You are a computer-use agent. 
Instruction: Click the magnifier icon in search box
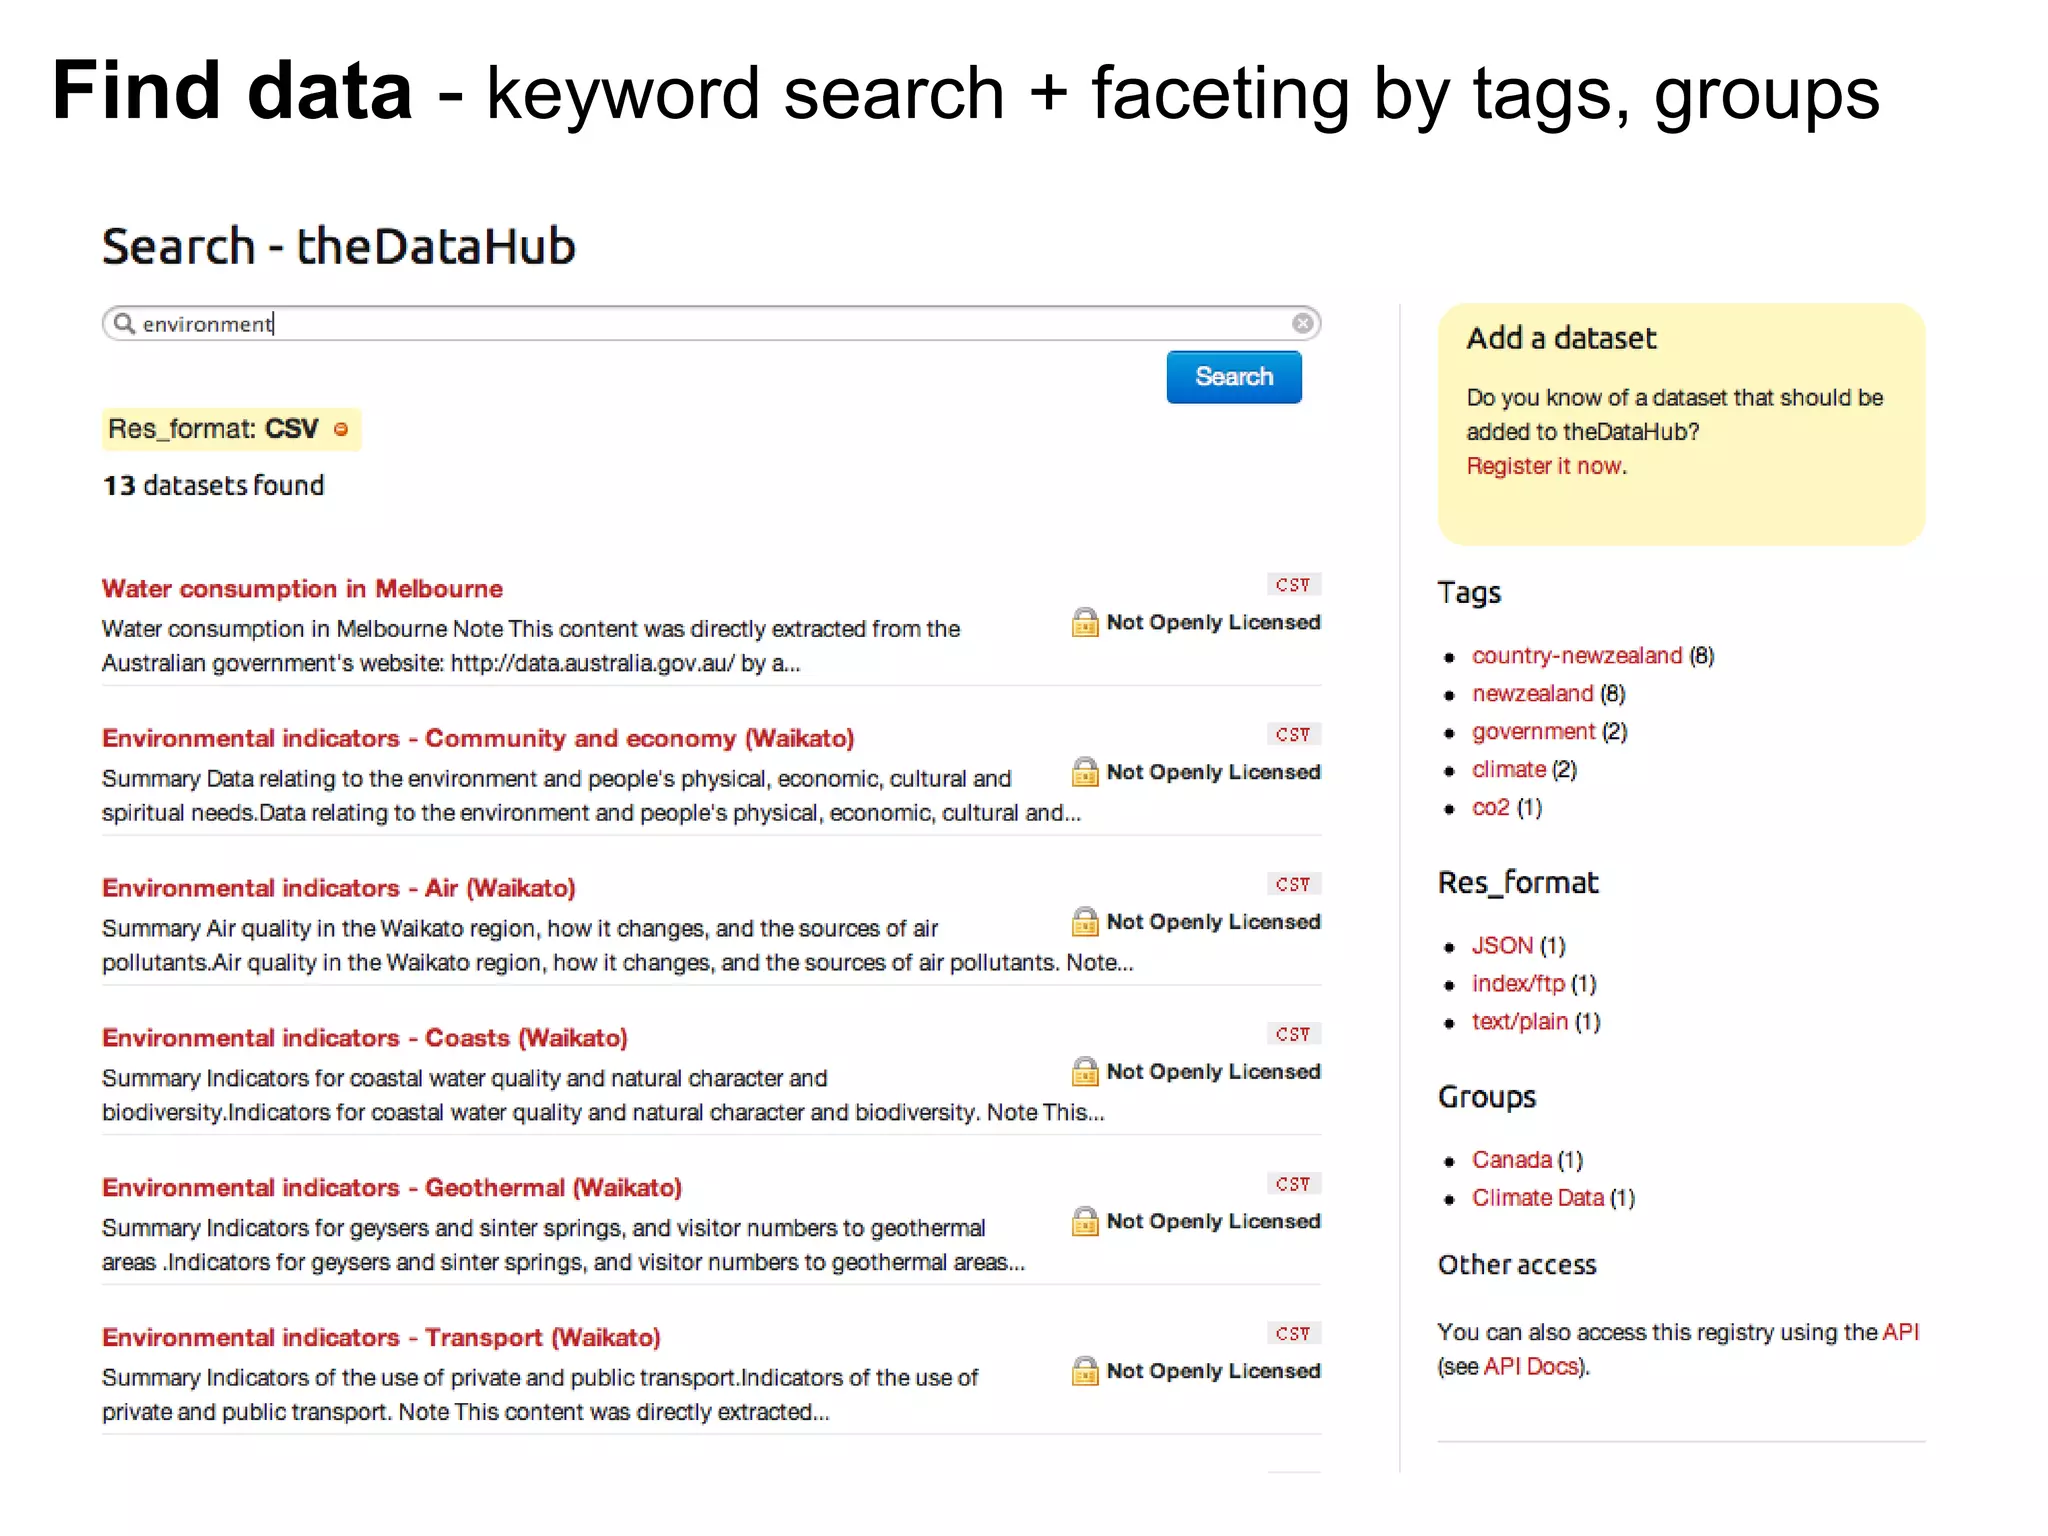click(124, 324)
